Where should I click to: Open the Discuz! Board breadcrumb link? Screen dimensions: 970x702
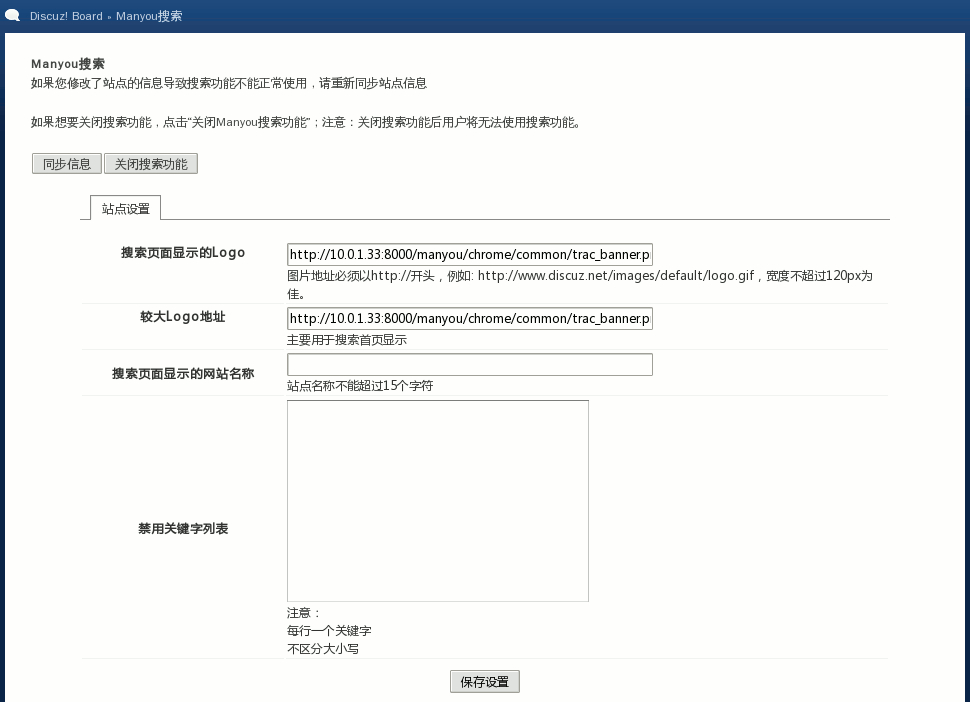[66, 16]
